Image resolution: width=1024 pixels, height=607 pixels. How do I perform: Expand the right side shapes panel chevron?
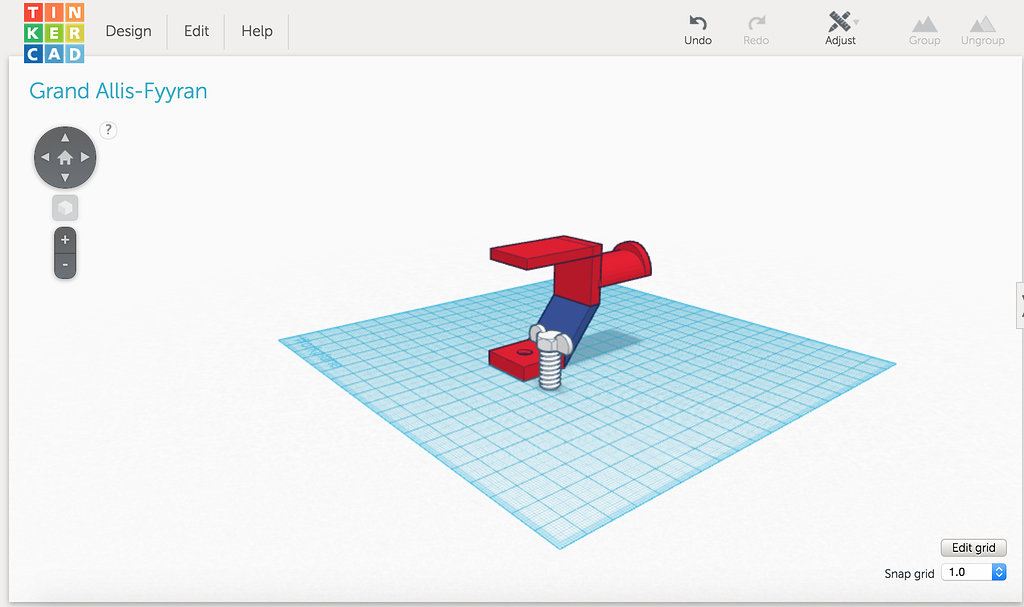pyautogui.click(x=1017, y=303)
